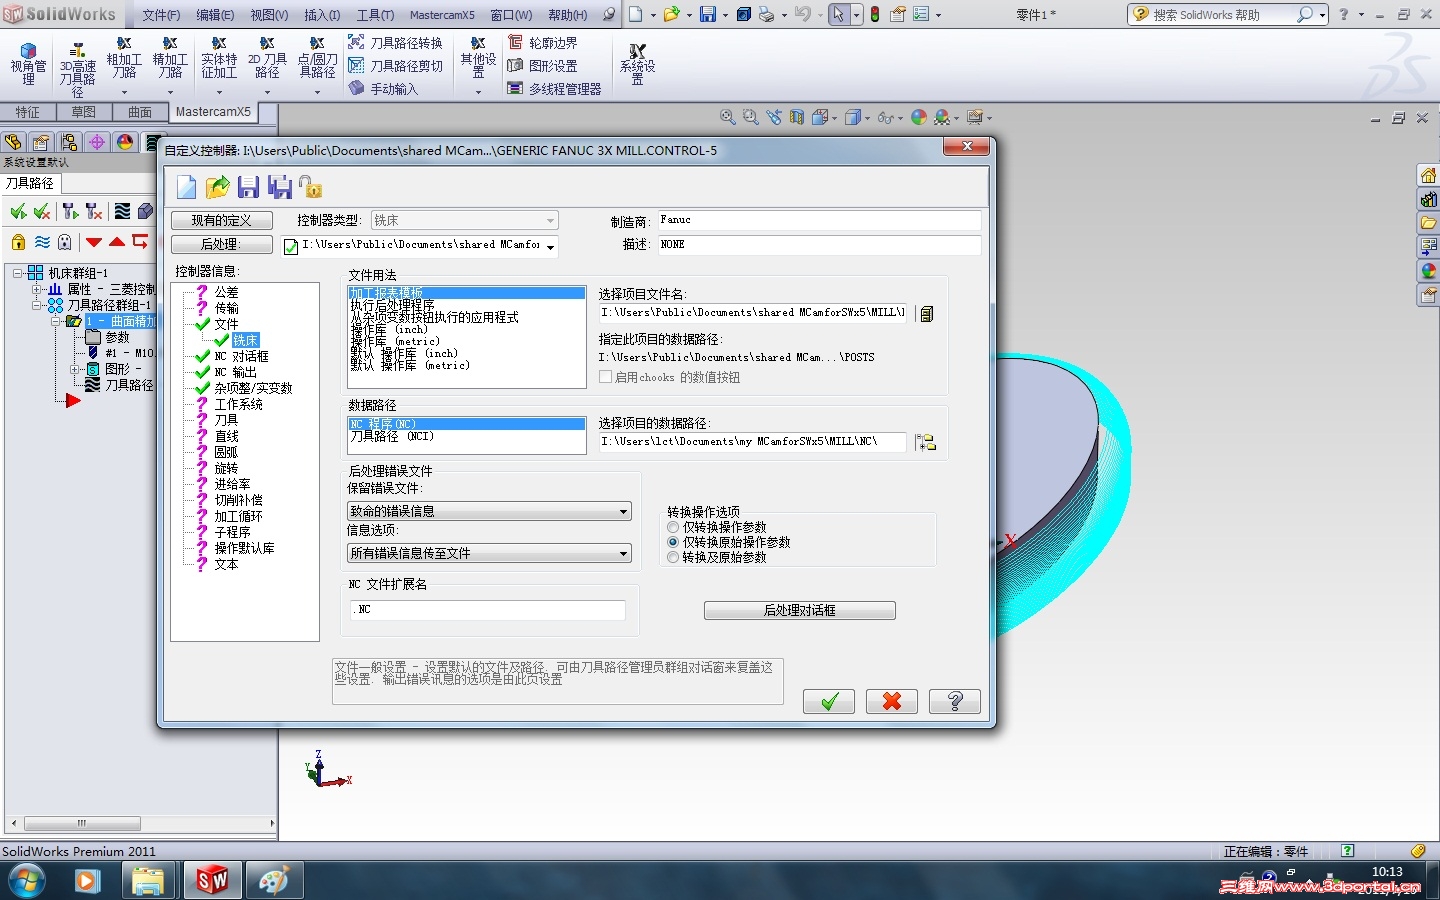The height and width of the screenshot is (900, 1440).
Task: Click the verify solid block icon
Action: (146, 211)
